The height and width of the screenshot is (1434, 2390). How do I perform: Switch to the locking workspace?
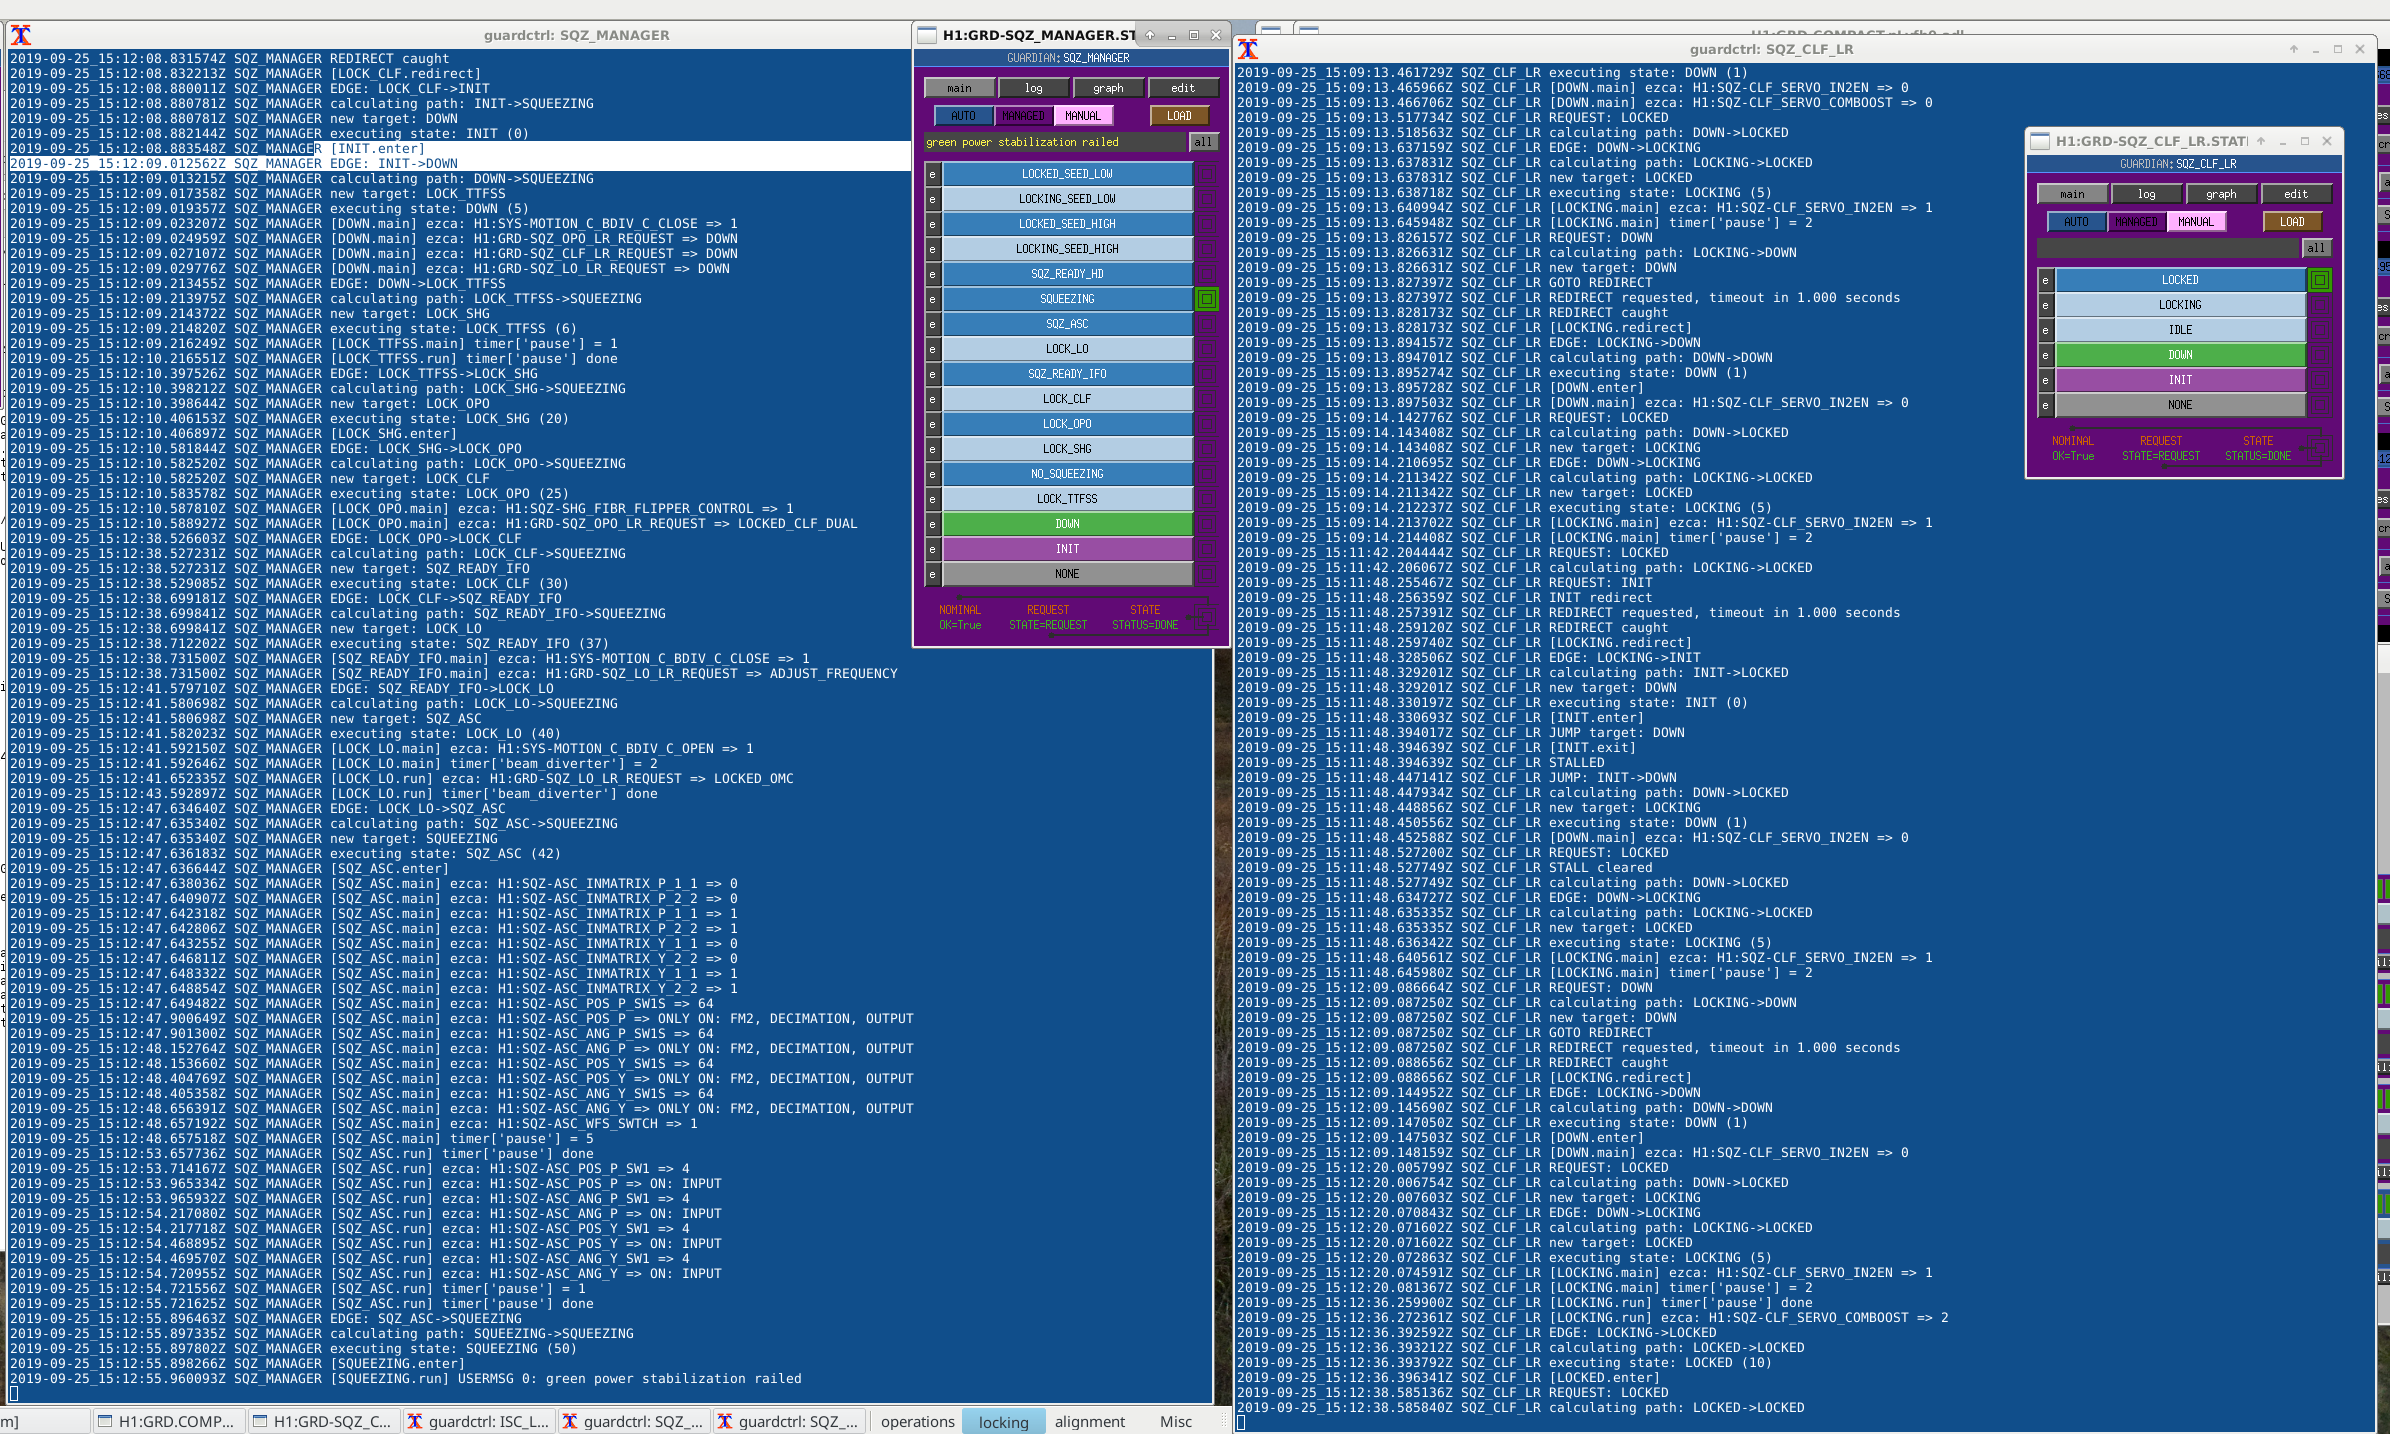point(1003,1421)
